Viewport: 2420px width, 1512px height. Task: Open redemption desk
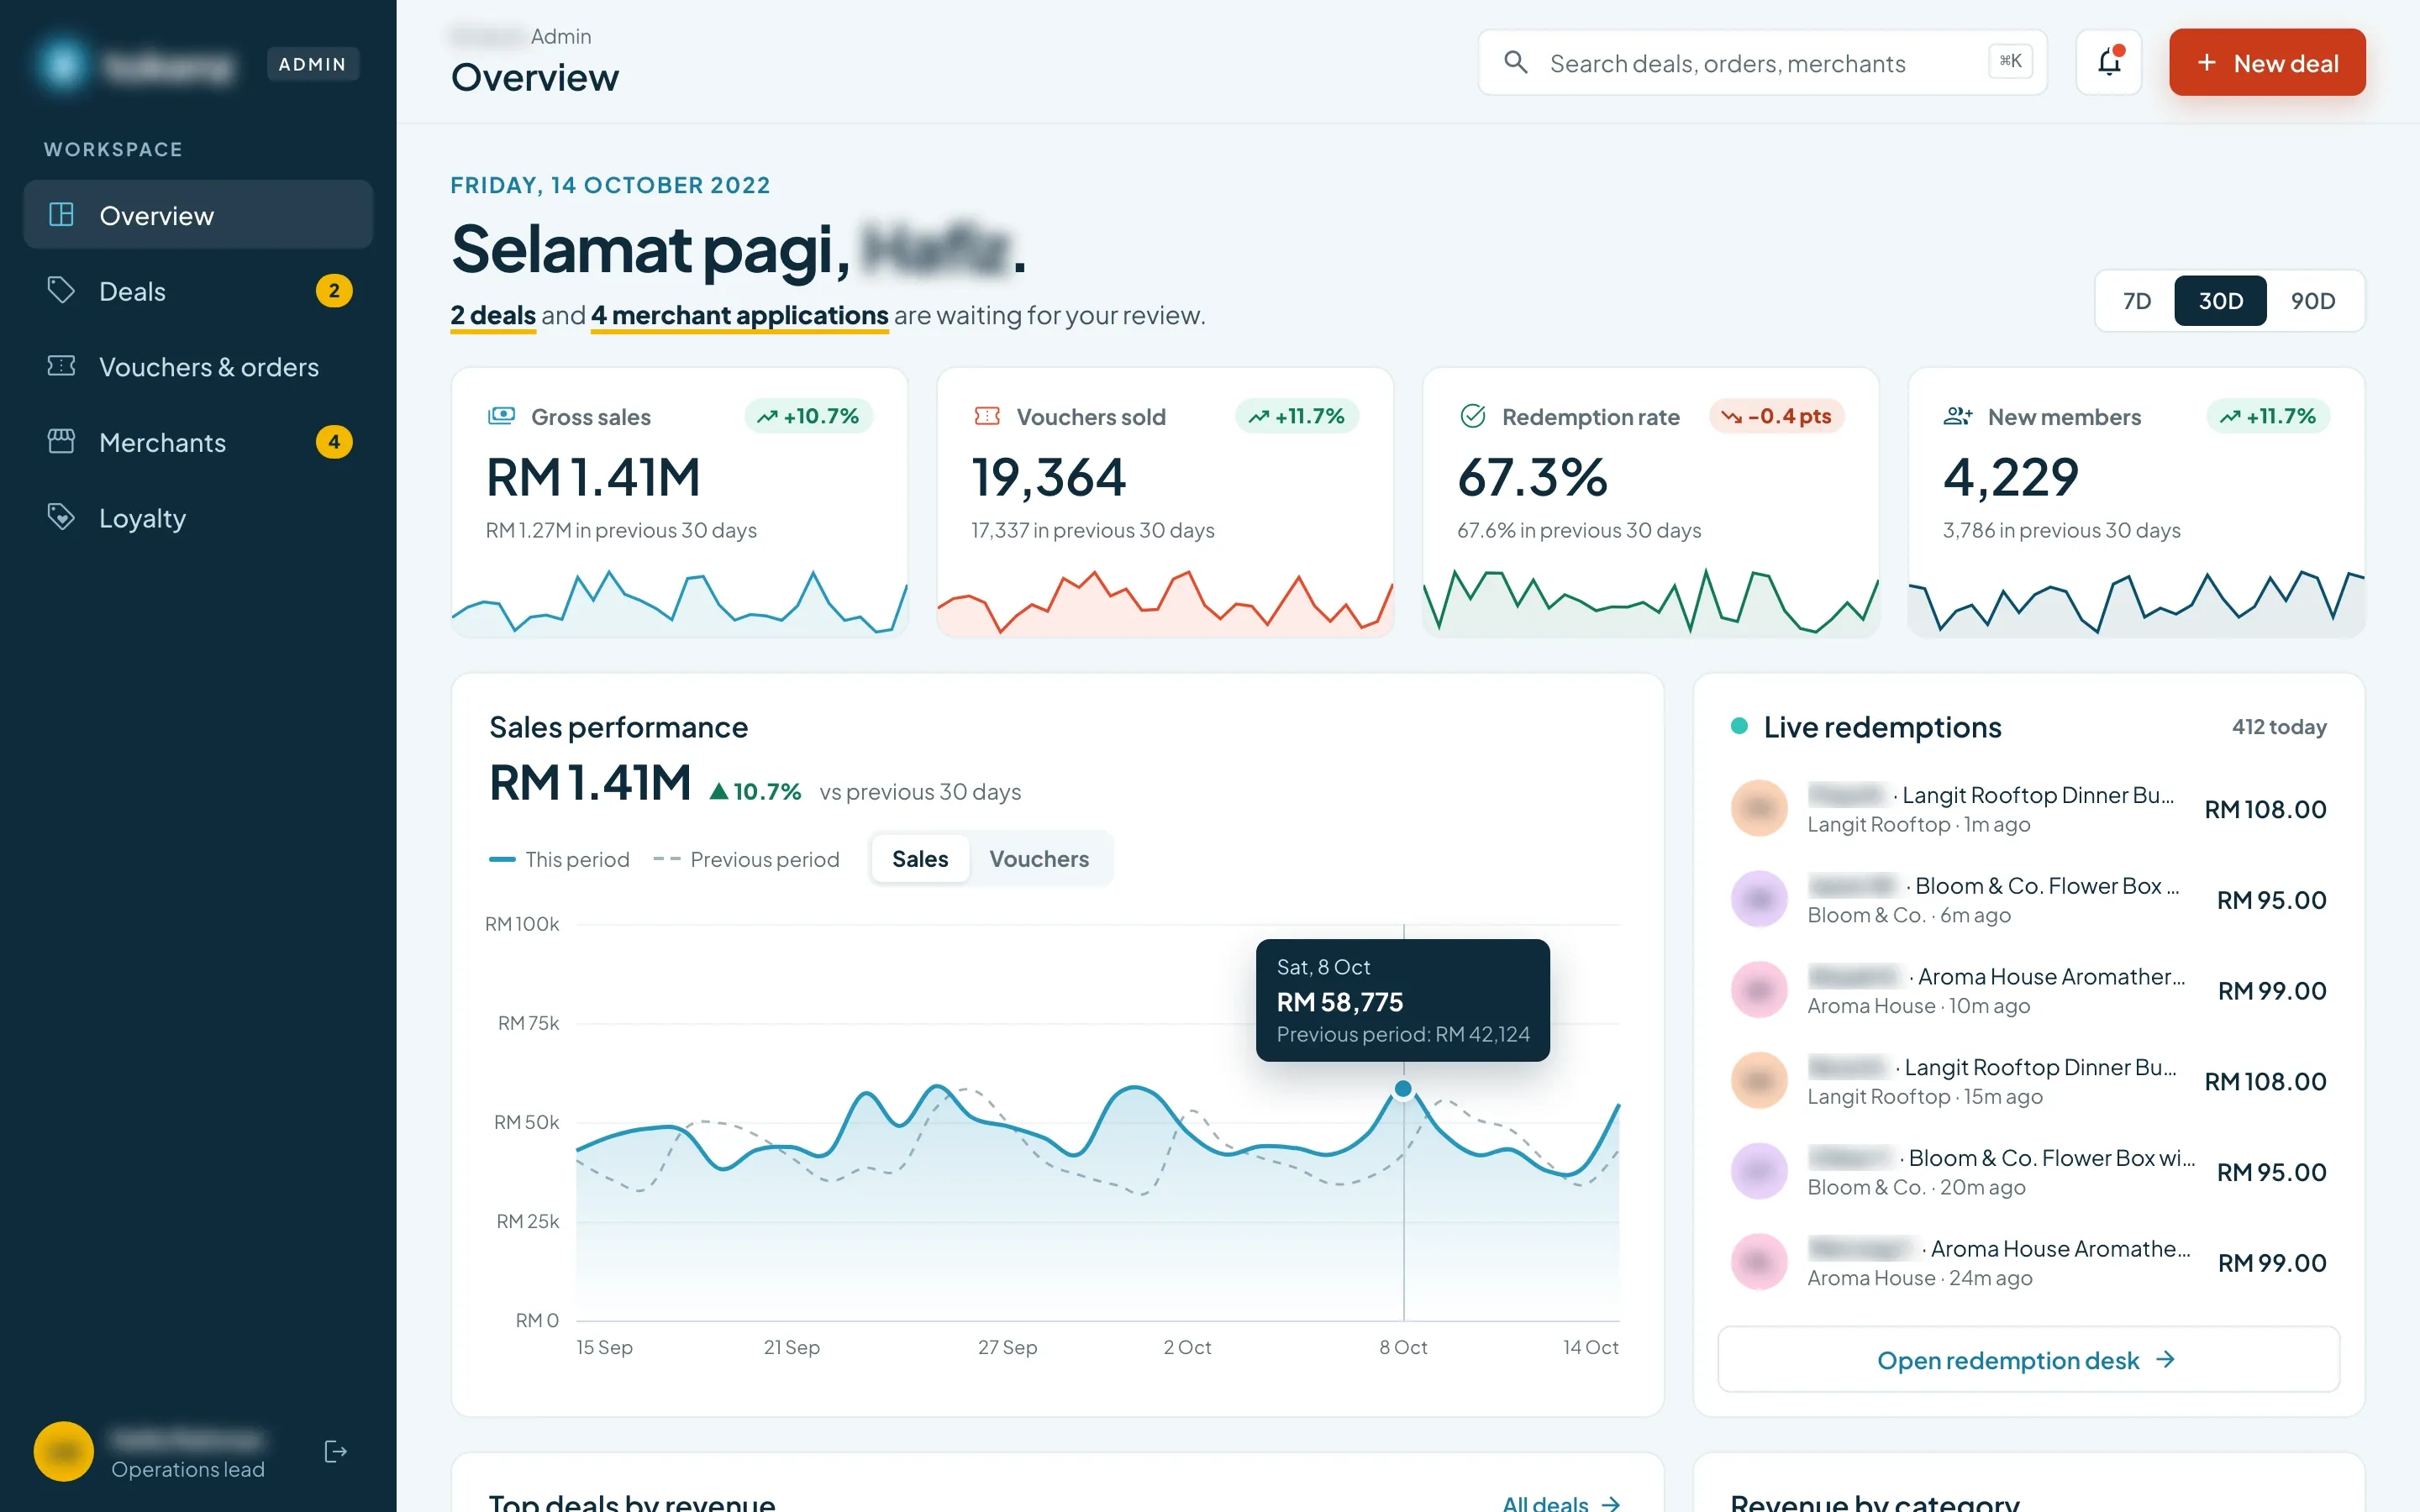point(2028,1360)
